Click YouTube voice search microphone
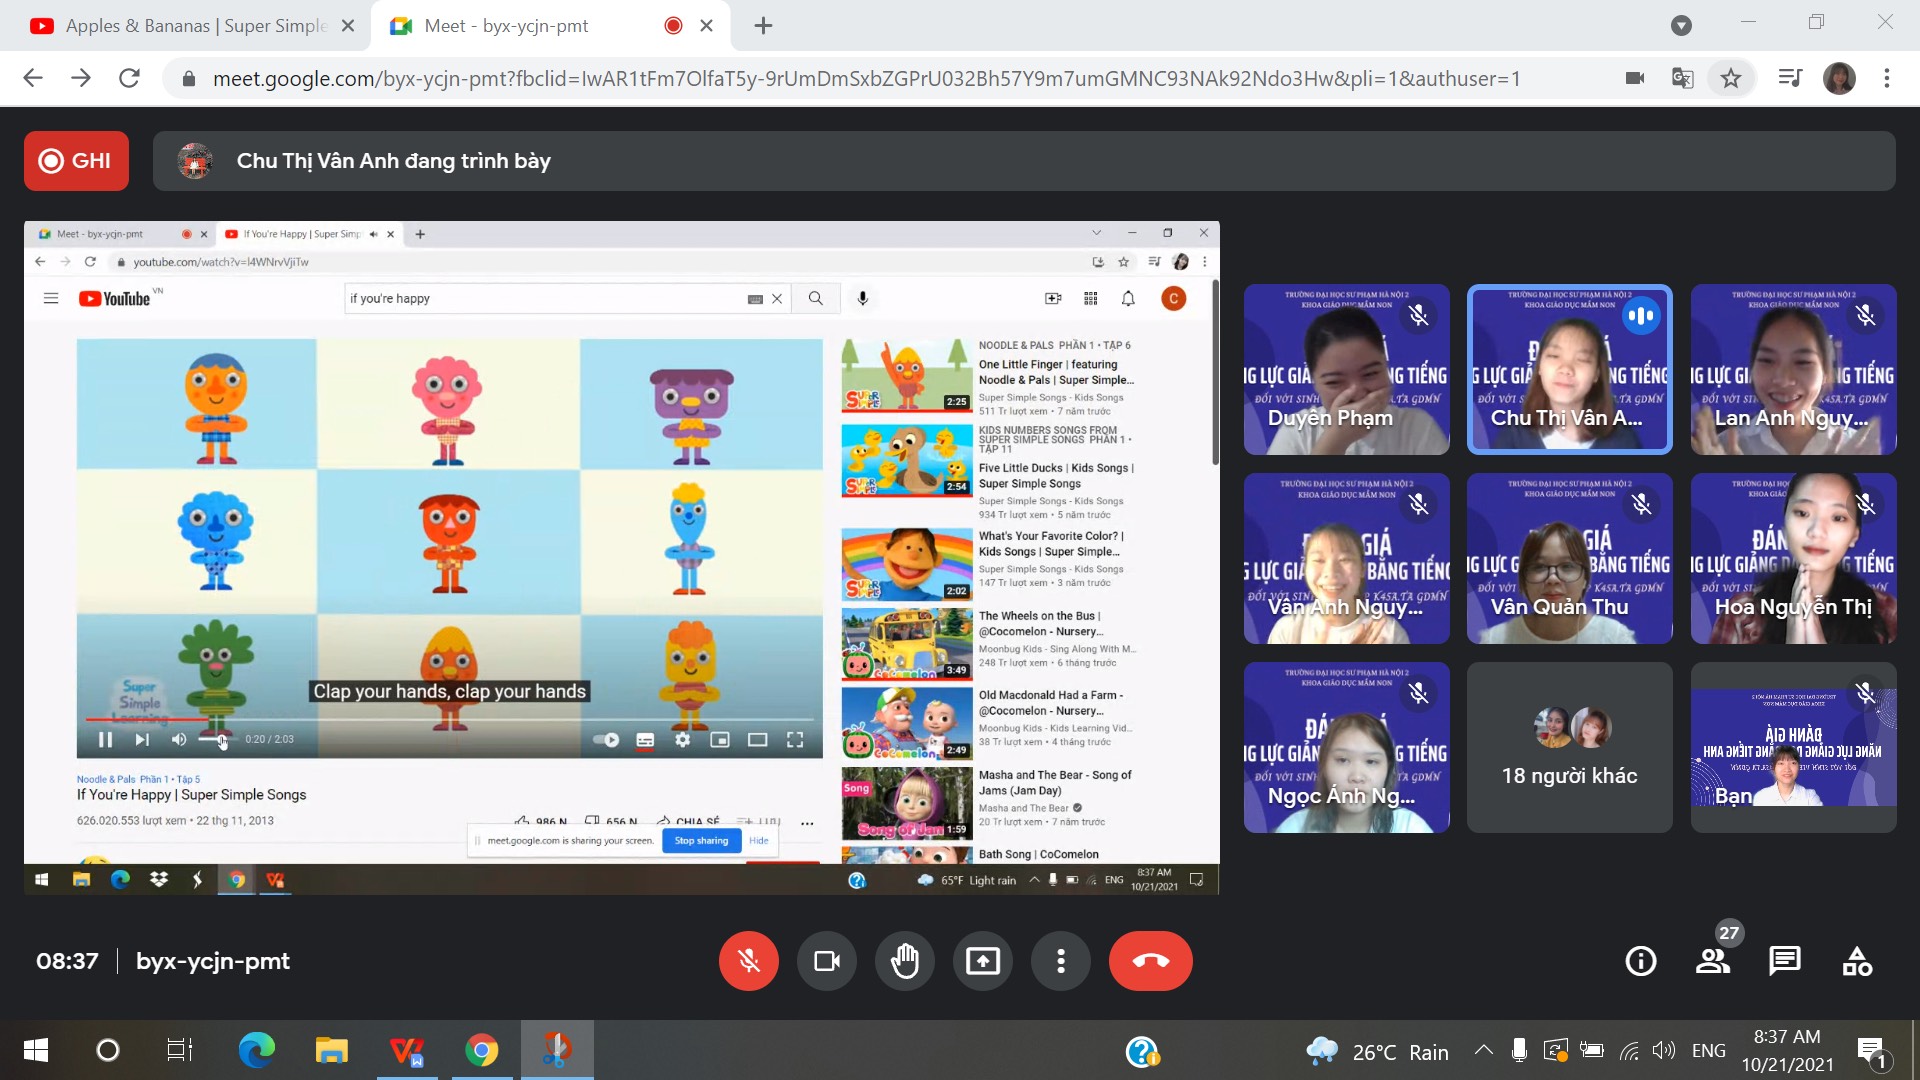 click(863, 299)
